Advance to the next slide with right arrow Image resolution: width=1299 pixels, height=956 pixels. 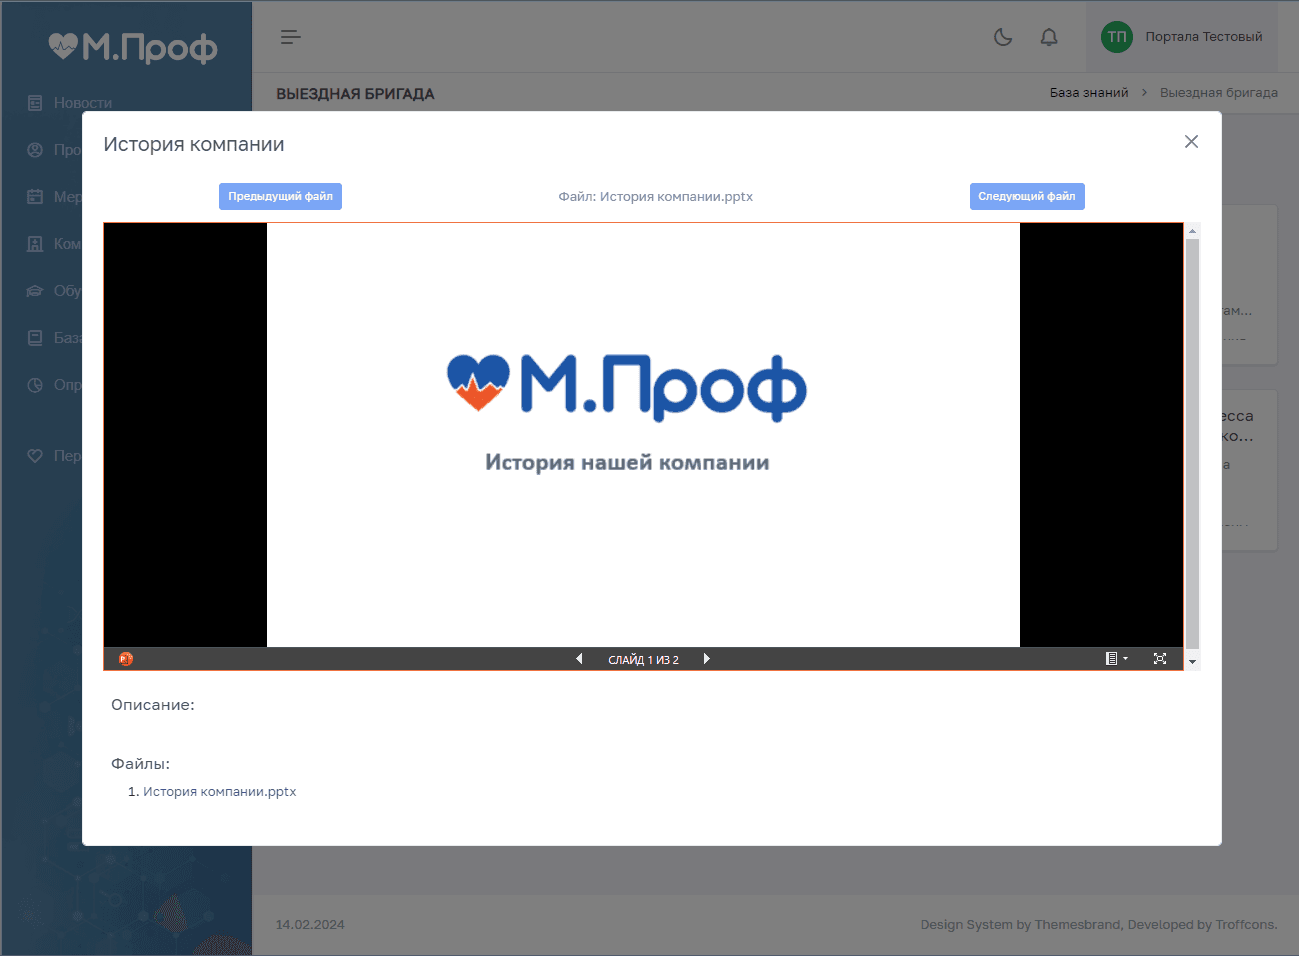coord(707,659)
